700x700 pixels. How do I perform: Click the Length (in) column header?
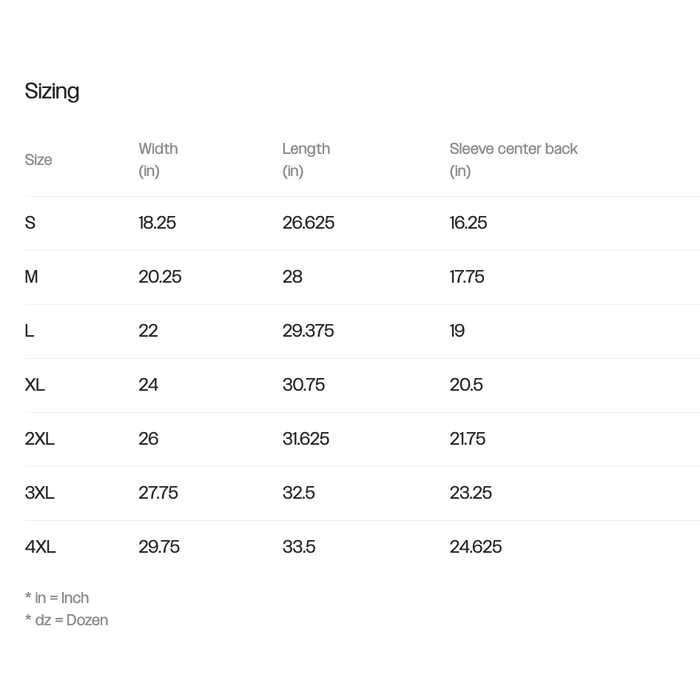point(306,160)
